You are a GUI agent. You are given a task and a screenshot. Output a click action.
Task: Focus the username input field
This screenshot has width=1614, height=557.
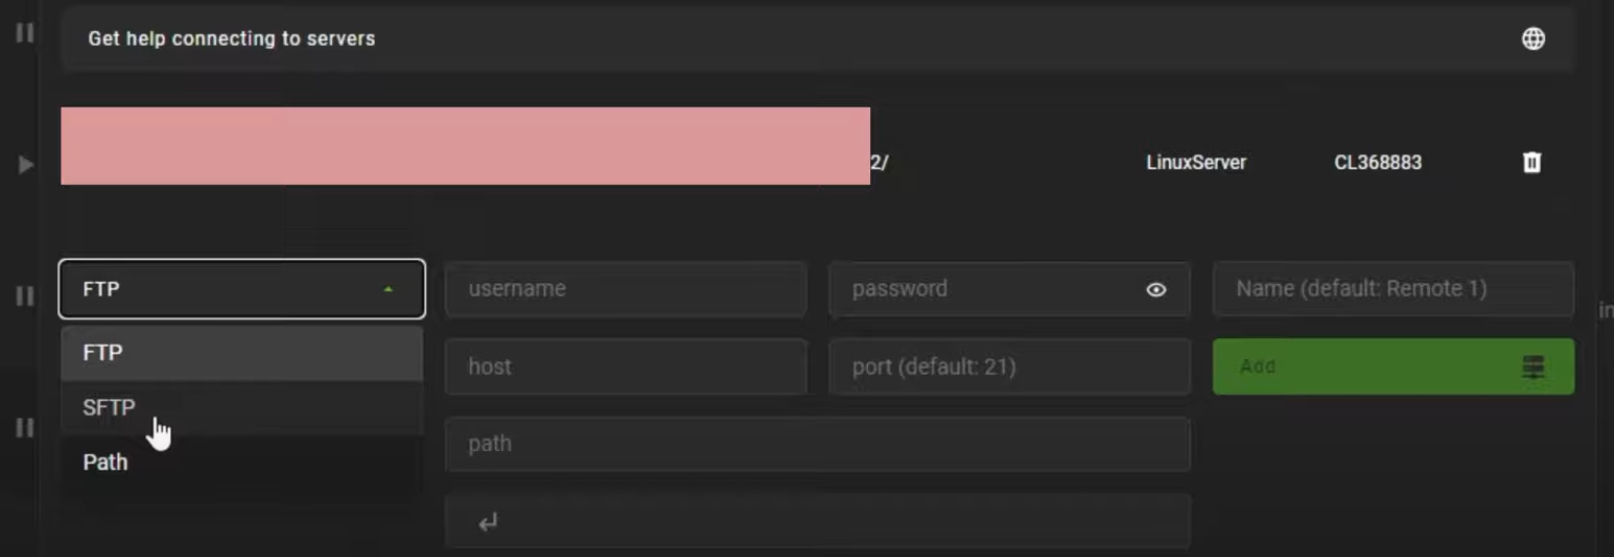pyautogui.click(x=625, y=289)
